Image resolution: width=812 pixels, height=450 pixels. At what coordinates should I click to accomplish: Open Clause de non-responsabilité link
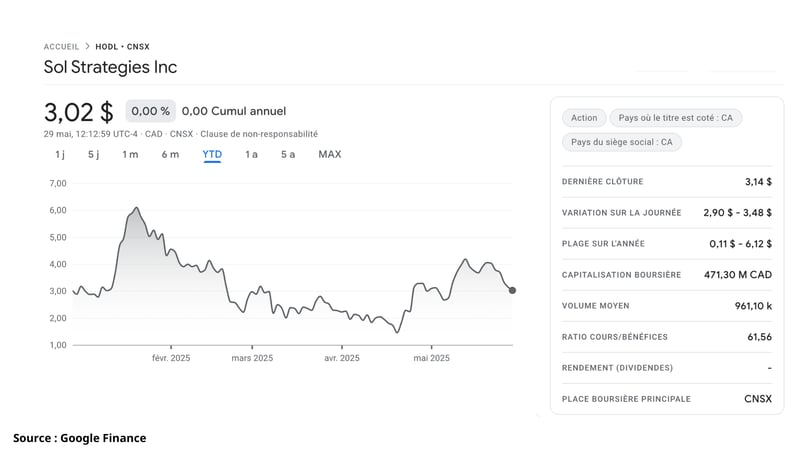[x=259, y=134]
